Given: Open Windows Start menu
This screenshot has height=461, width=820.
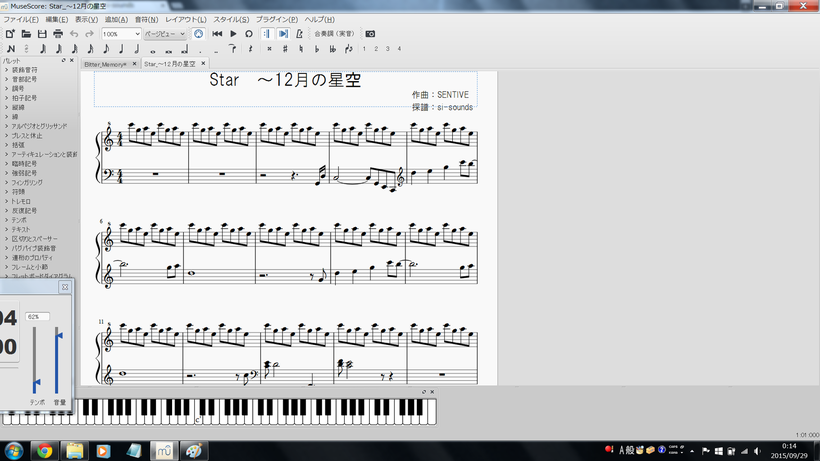Looking at the screenshot, I should point(13,451).
